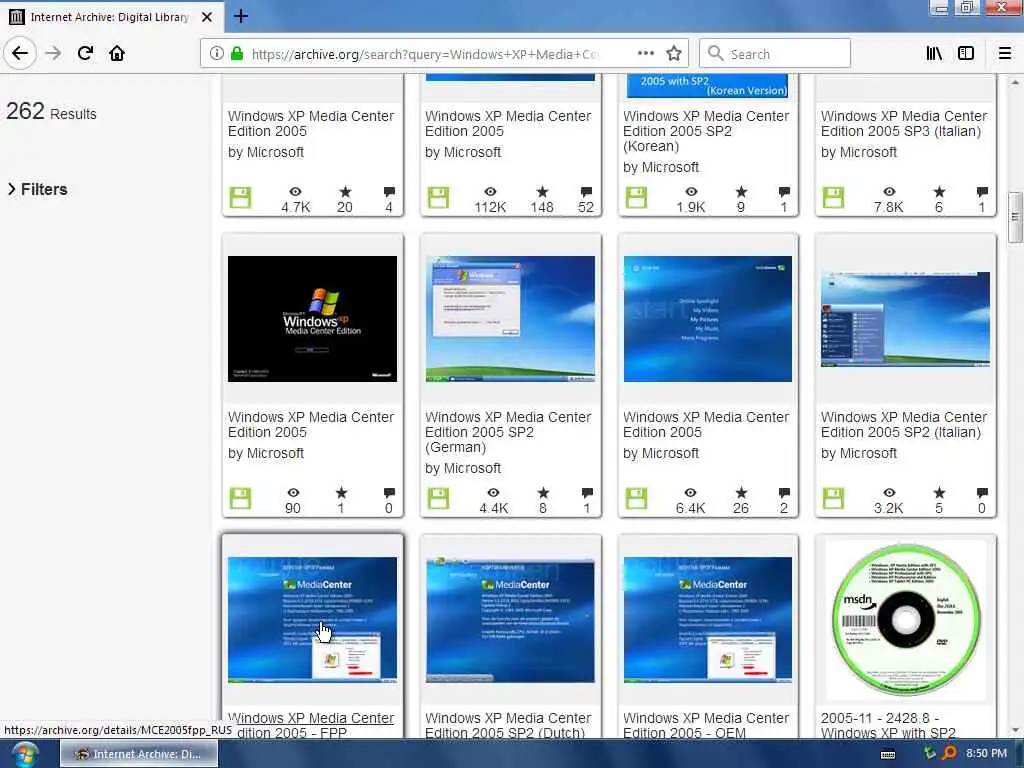
Task: Open the SP2 (Dutch) MediaCenter thumbnail
Action: point(510,620)
